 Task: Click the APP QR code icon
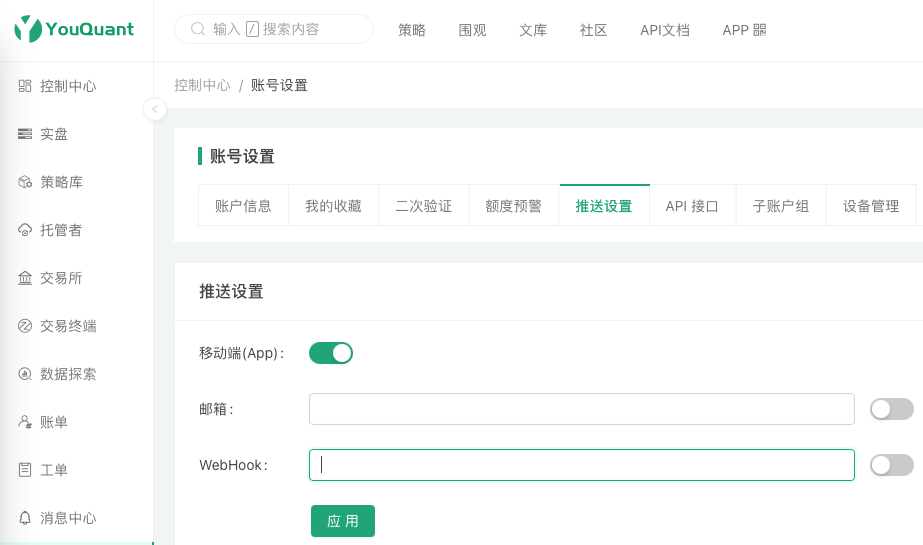click(x=760, y=29)
